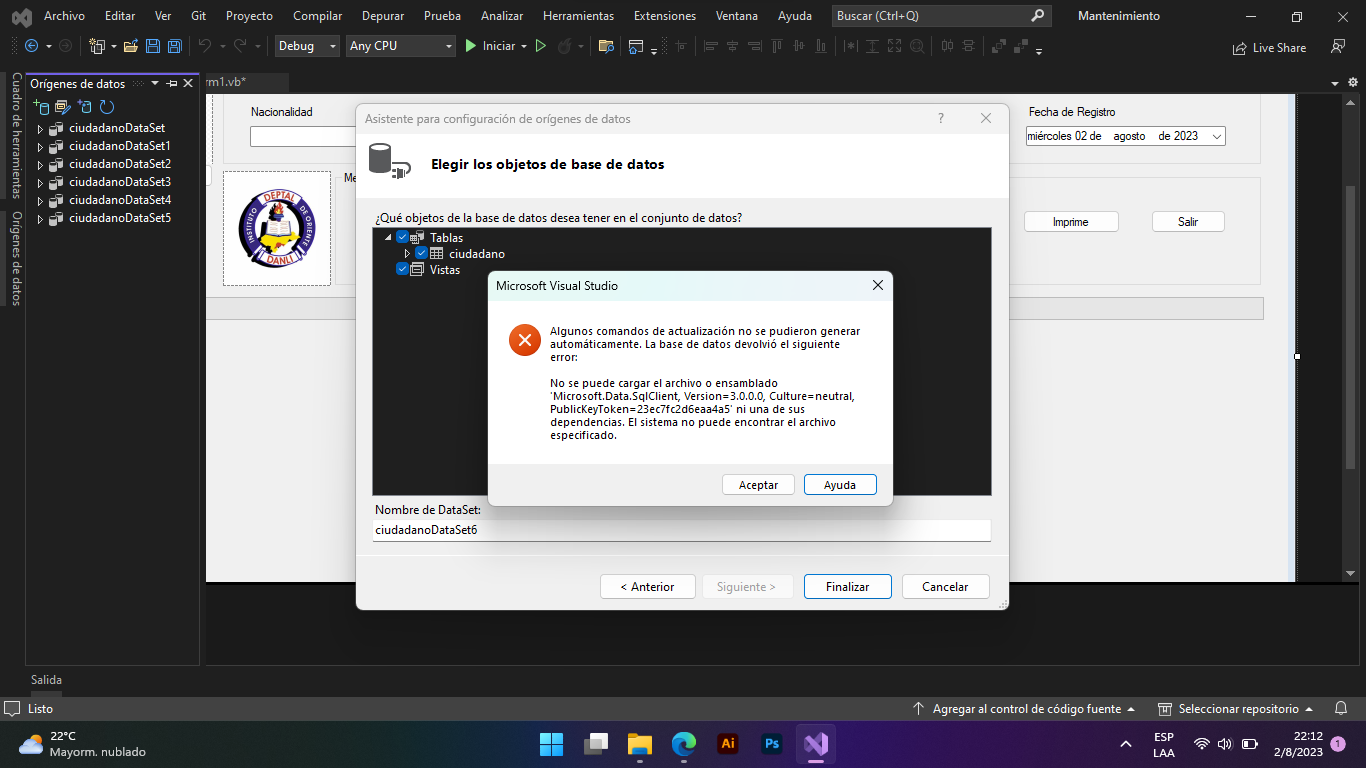Open File Explorer from the taskbar

click(x=640, y=744)
